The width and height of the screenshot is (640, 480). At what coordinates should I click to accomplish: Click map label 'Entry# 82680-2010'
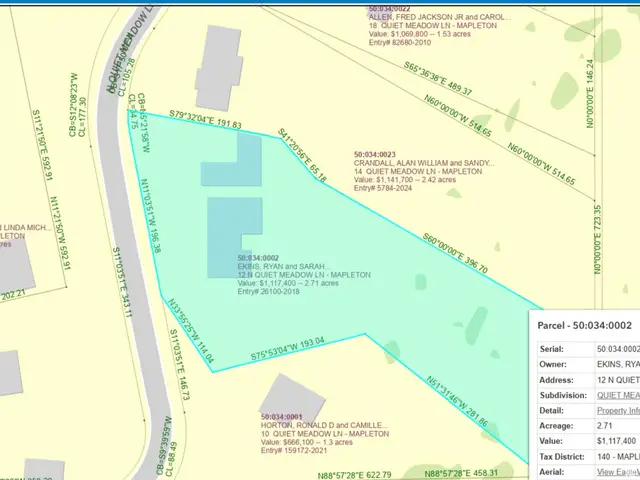tap(400, 42)
